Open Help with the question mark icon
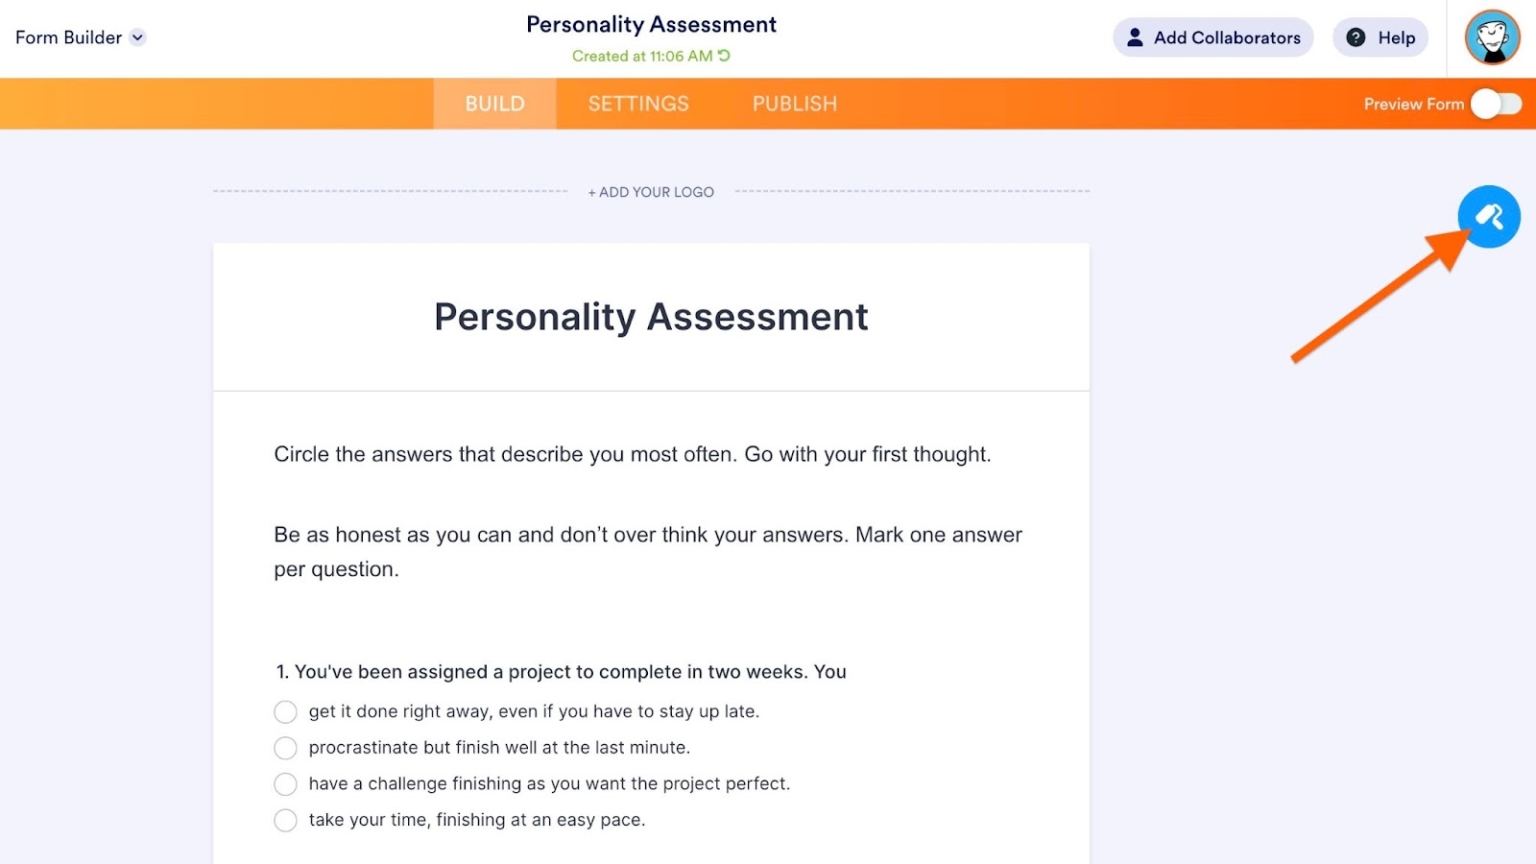The height and width of the screenshot is (864, 1536). [x=1356, y=37]
